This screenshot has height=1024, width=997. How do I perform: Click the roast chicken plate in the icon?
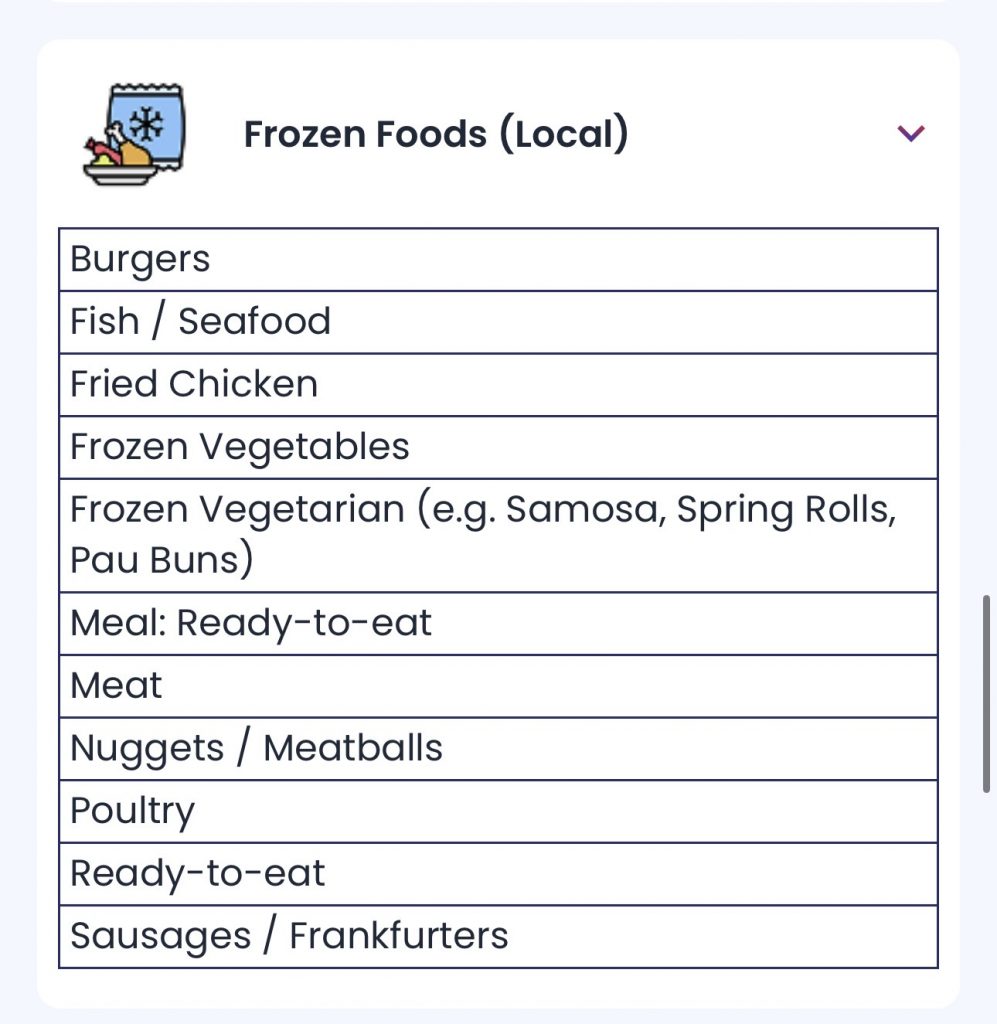pyautogui.click(x=115, y=162)
